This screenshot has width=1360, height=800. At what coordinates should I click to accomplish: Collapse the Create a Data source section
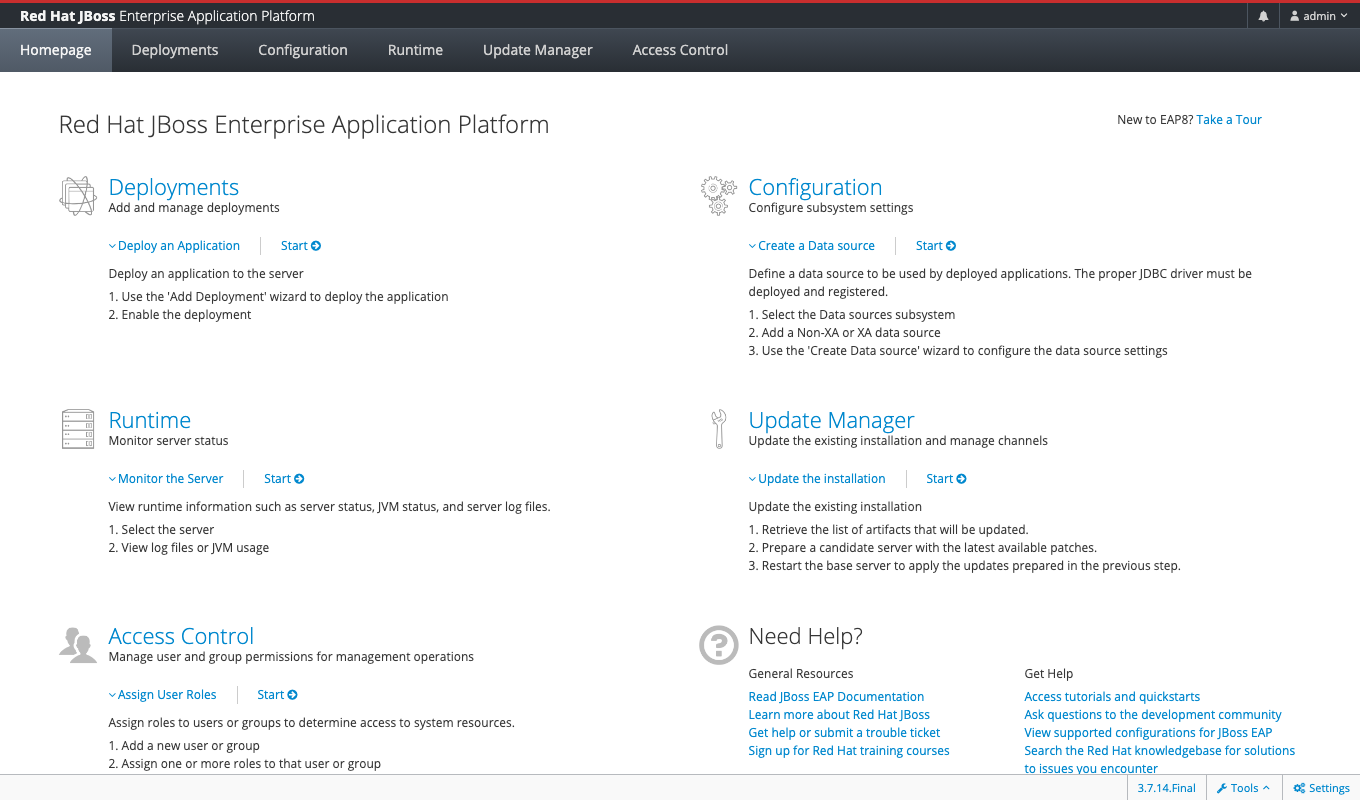click(812, 246)
